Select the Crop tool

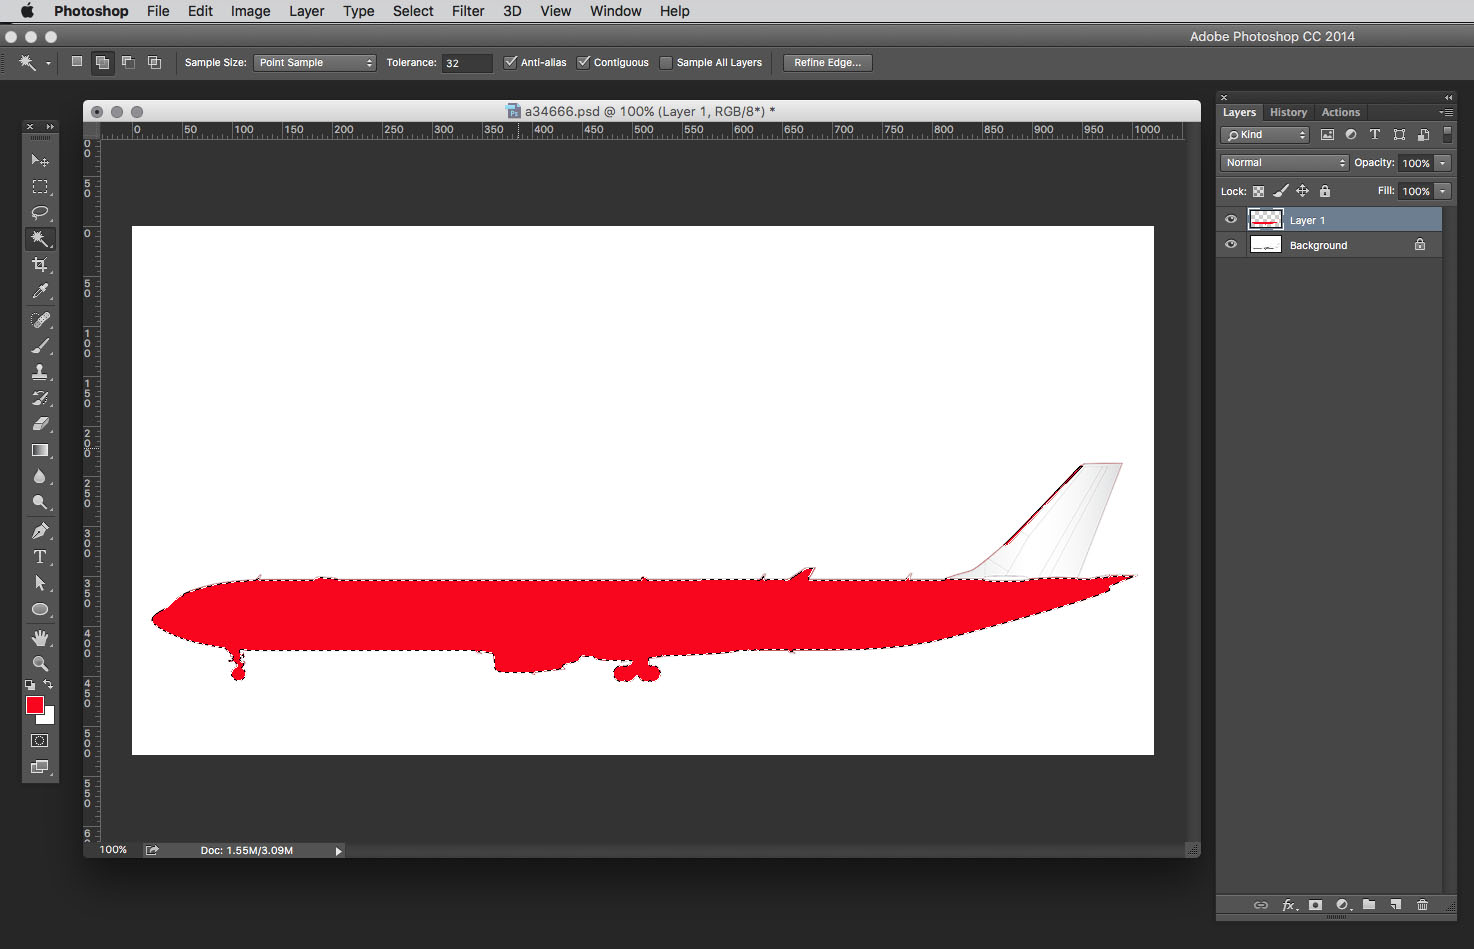tap(40, 265)
